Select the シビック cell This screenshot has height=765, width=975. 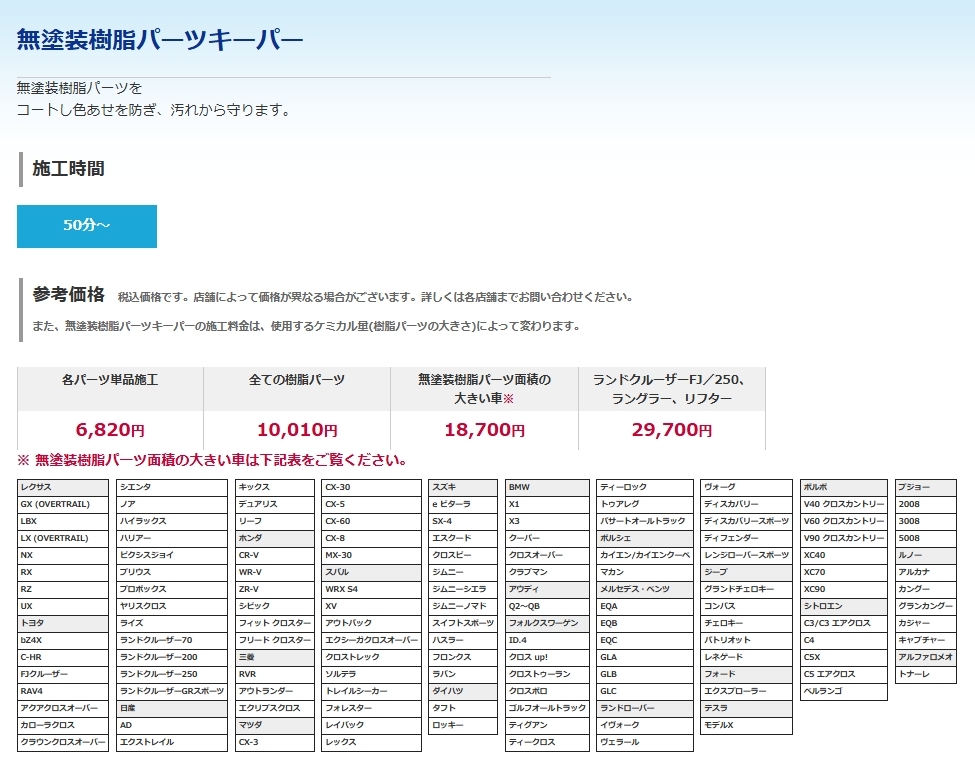[275, 606]
